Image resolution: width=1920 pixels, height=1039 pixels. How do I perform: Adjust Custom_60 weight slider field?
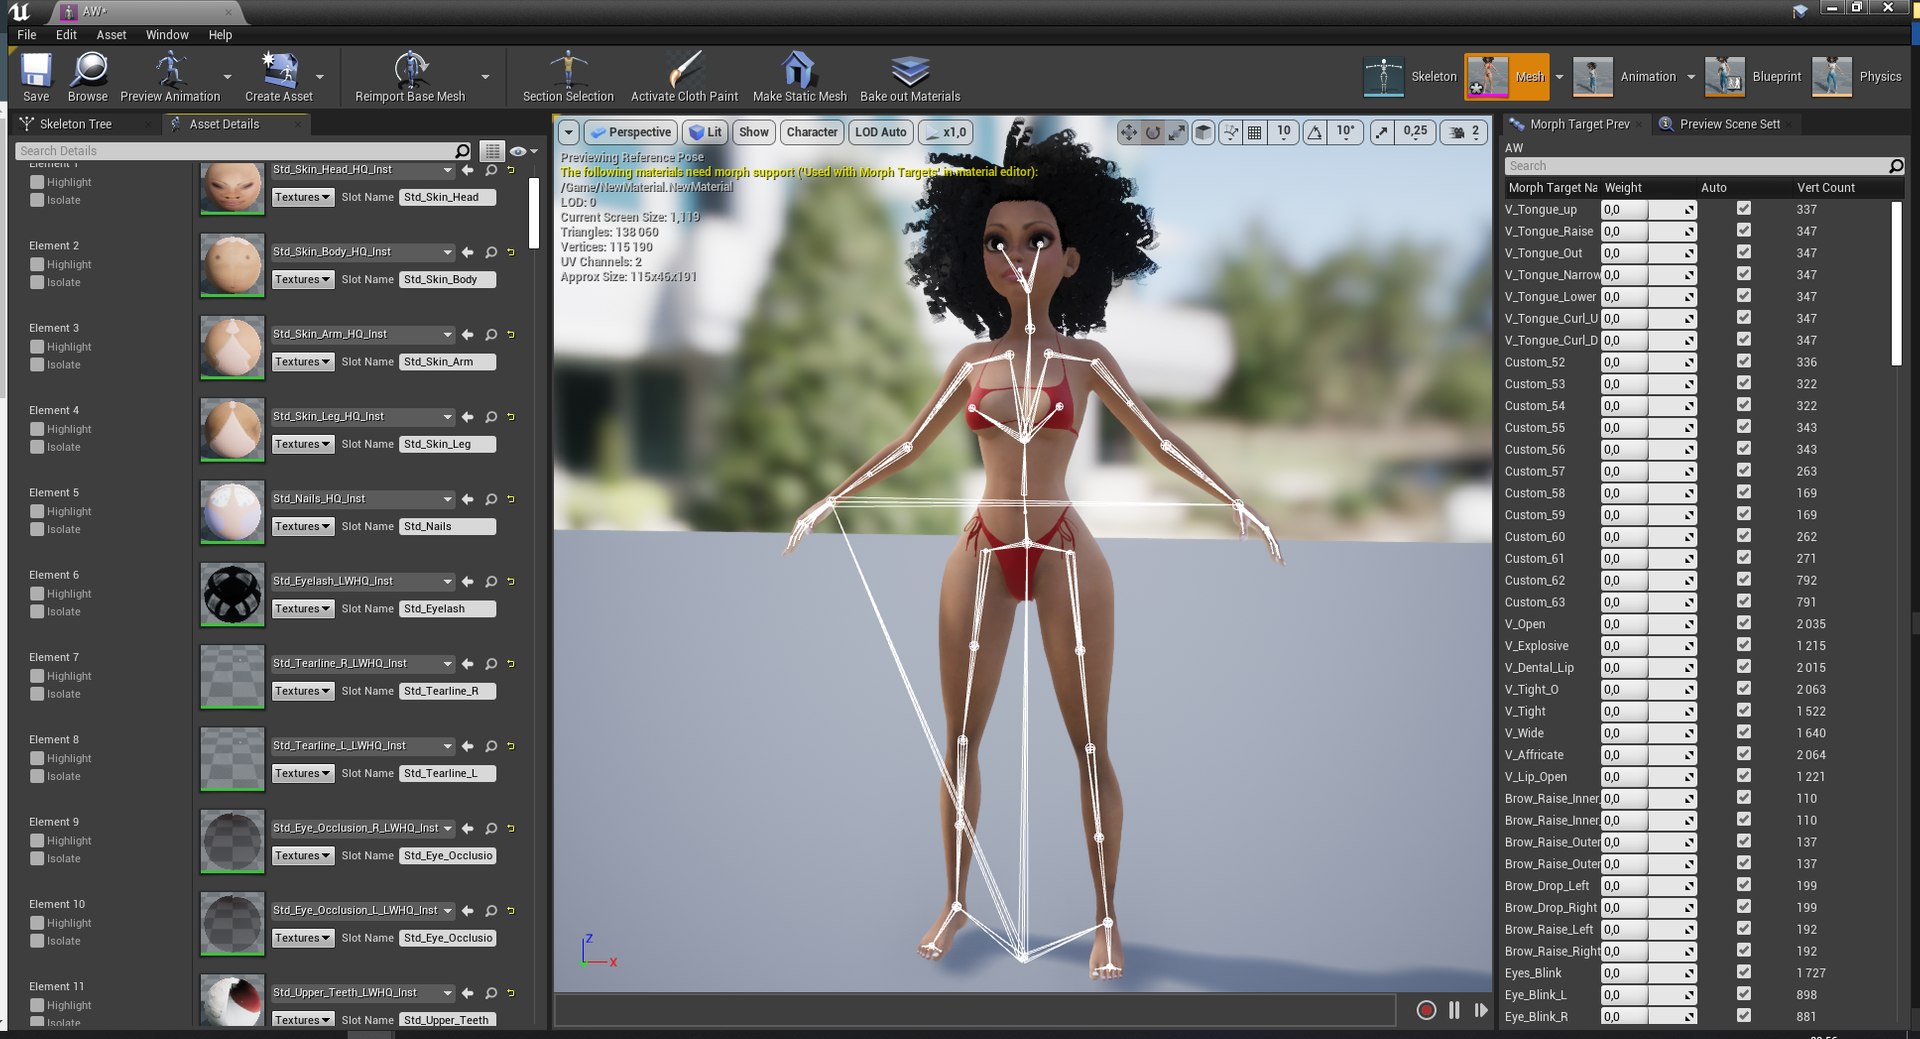click(1648, 537)
